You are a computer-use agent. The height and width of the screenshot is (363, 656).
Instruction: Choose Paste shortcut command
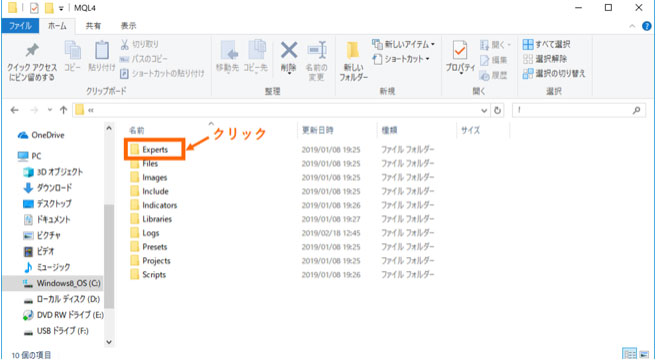click(x=162, y=74)
